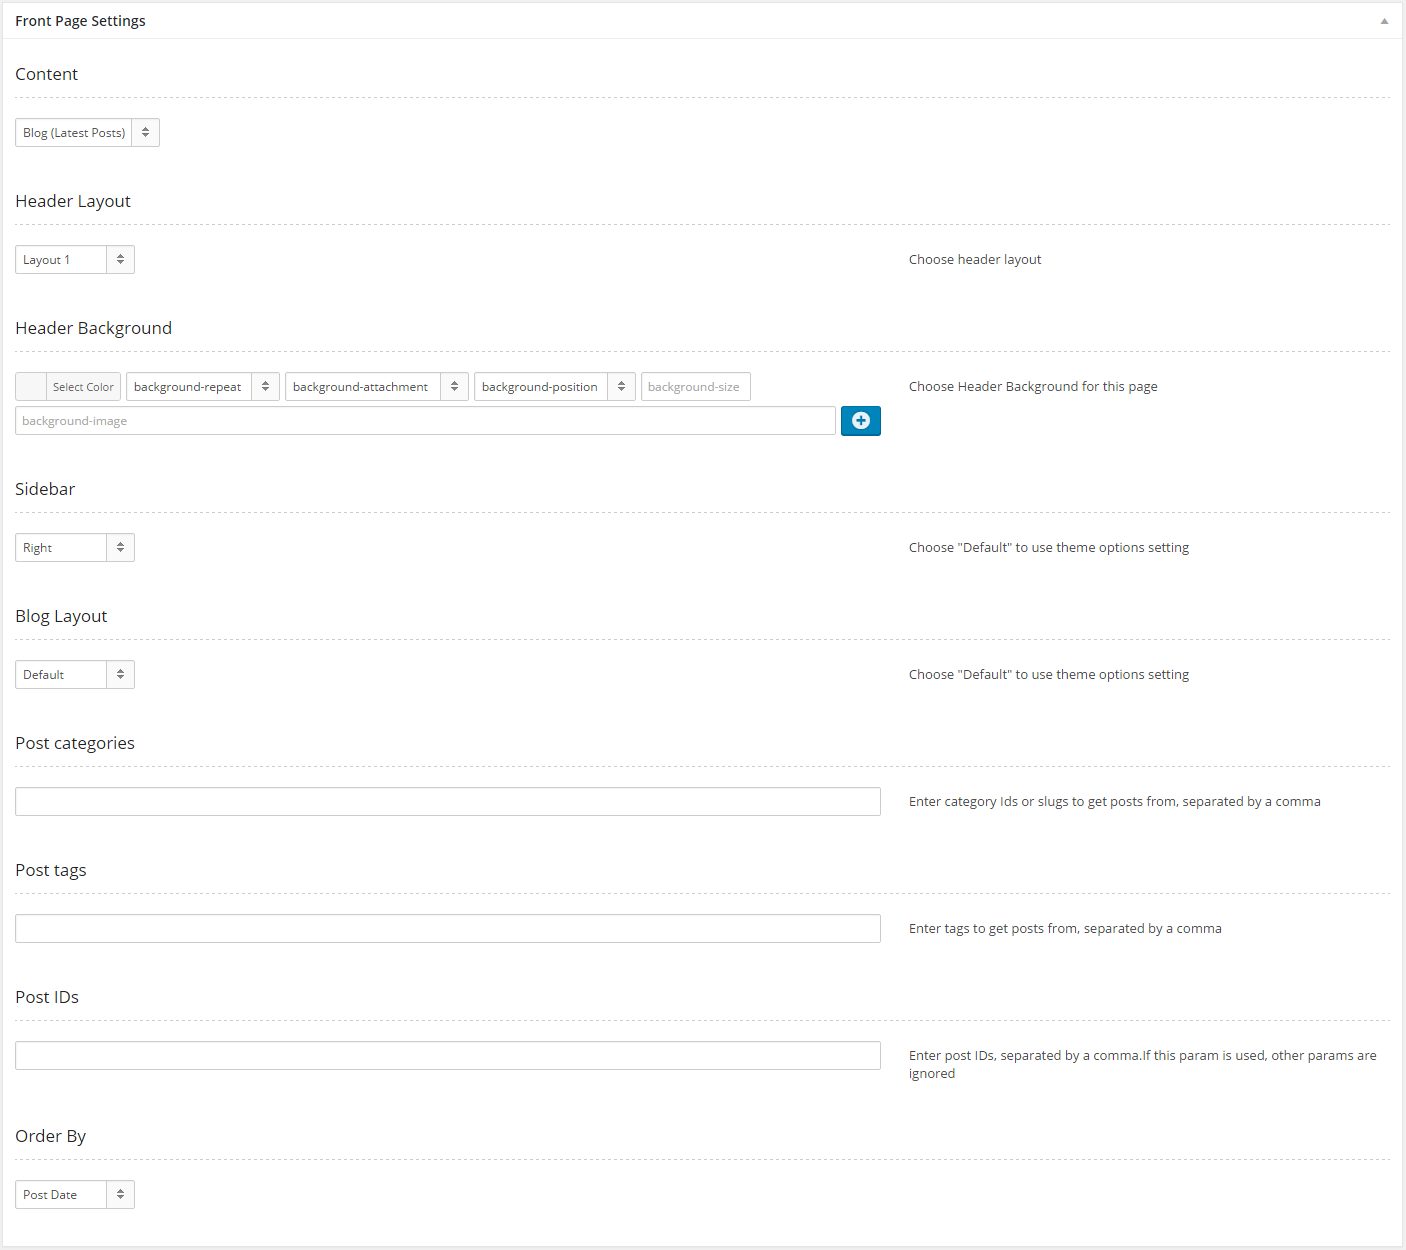Open the Blog Layout dropdown set to Default
Screen dimensions: 1406x1250
click(75, 675)
